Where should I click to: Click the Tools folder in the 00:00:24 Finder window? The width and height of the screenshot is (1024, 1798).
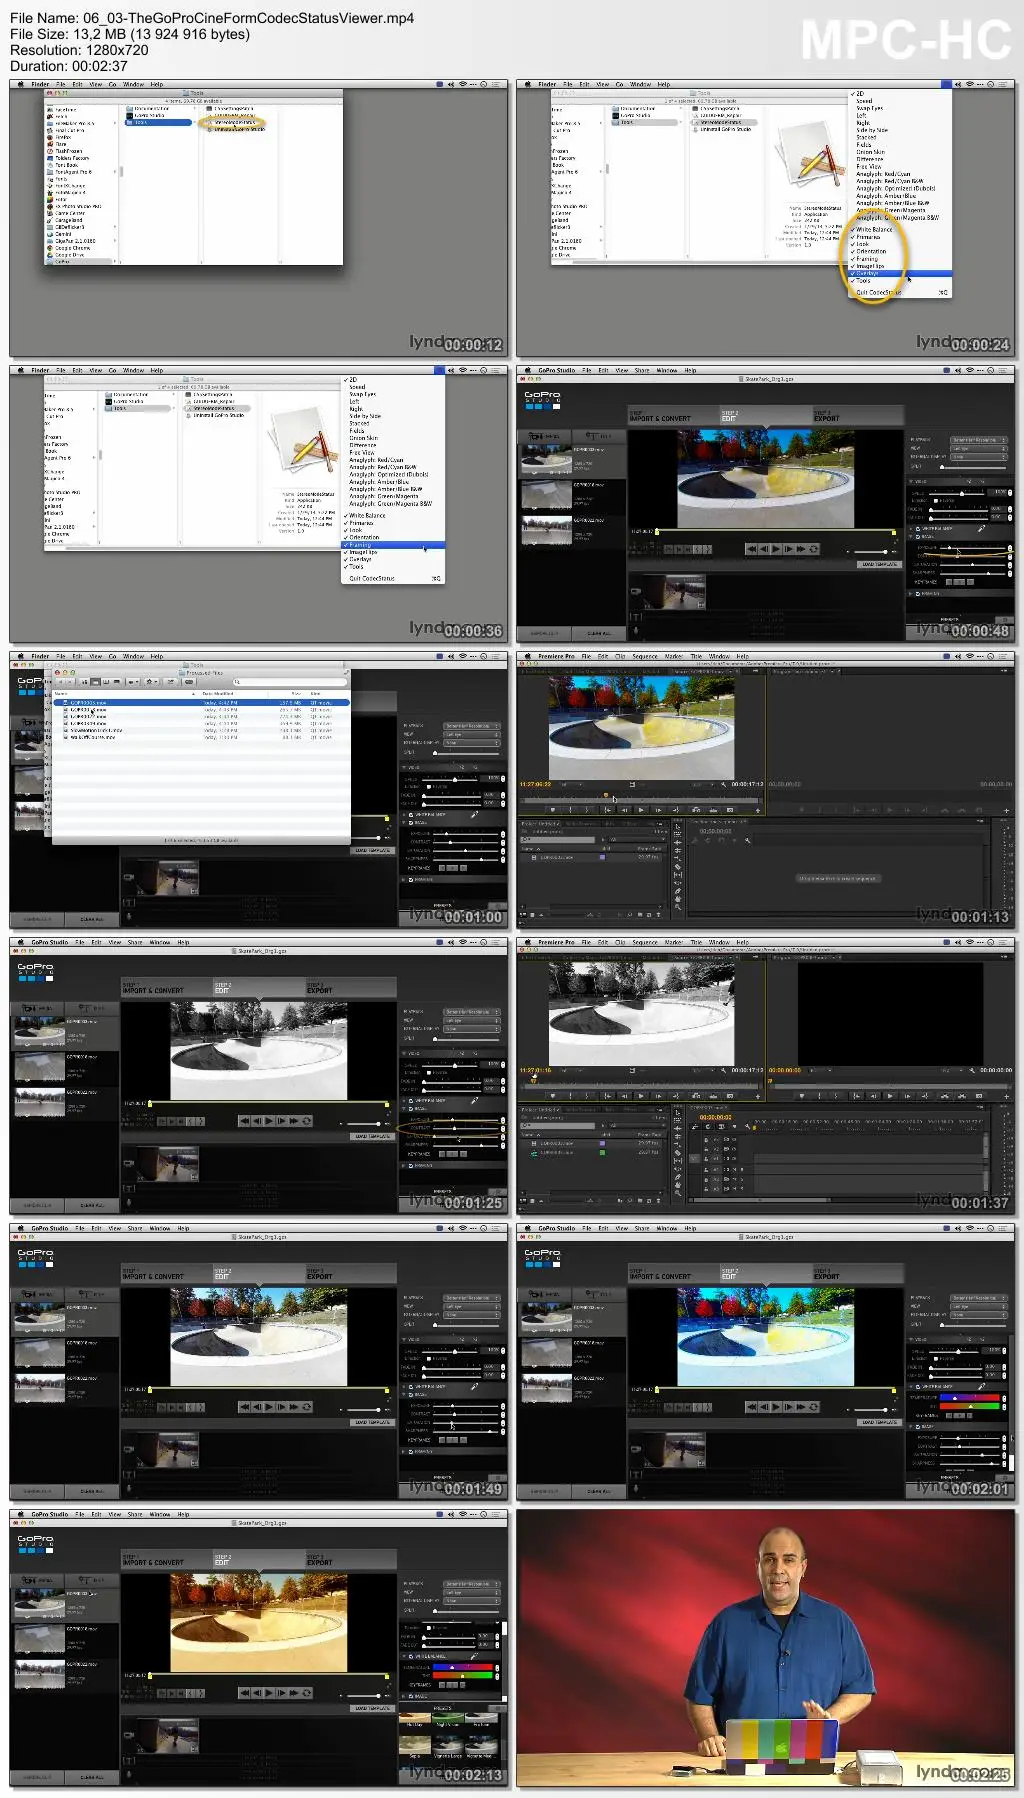click(x=645, y=122)
